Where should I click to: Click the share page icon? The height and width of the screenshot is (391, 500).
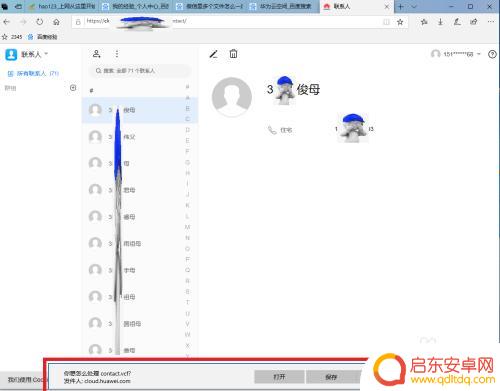point(473,22)
